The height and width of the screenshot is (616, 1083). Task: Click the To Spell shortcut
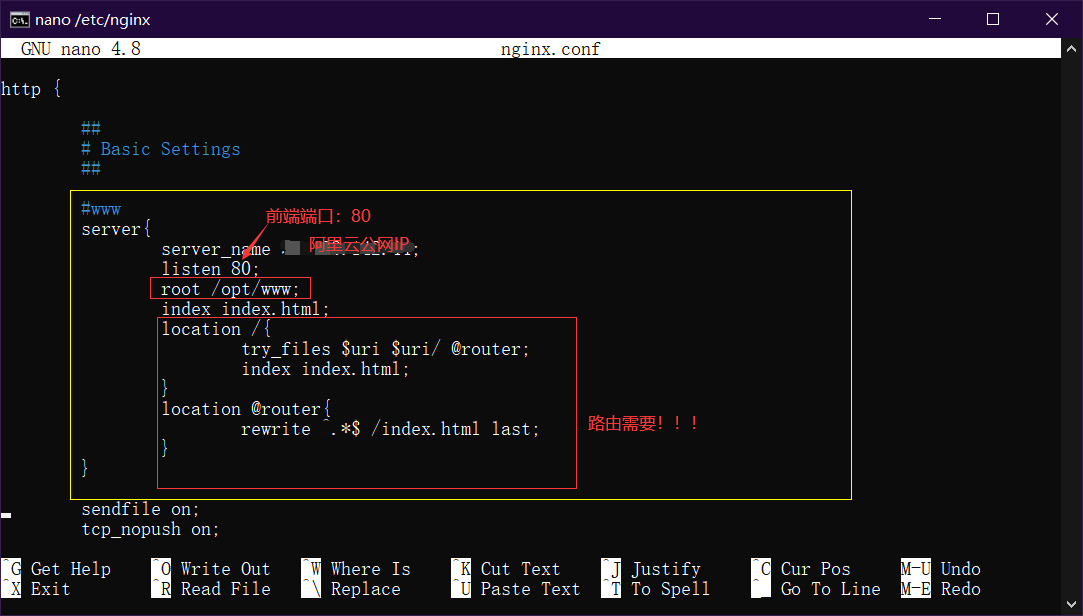(655, 589)
